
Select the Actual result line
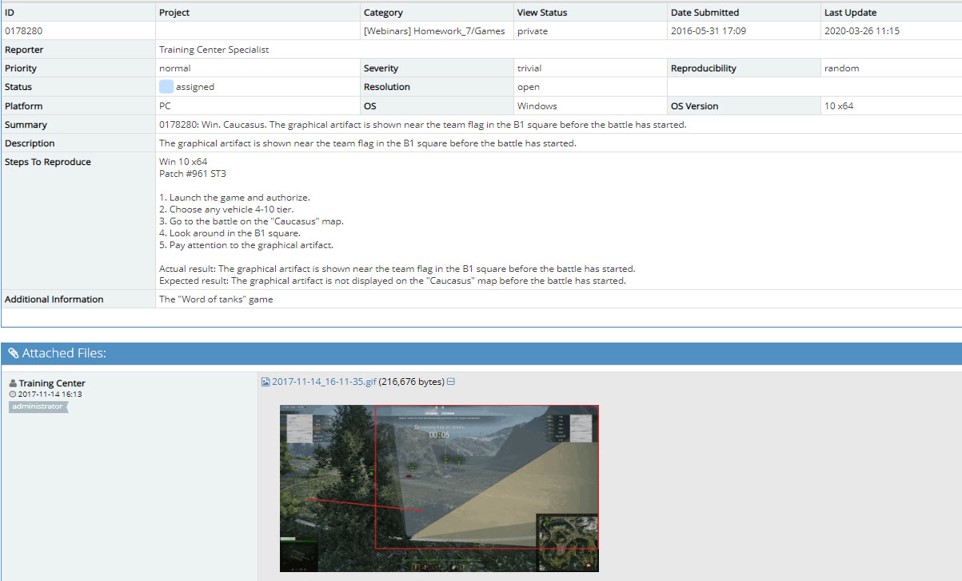[x=397, y=269]
